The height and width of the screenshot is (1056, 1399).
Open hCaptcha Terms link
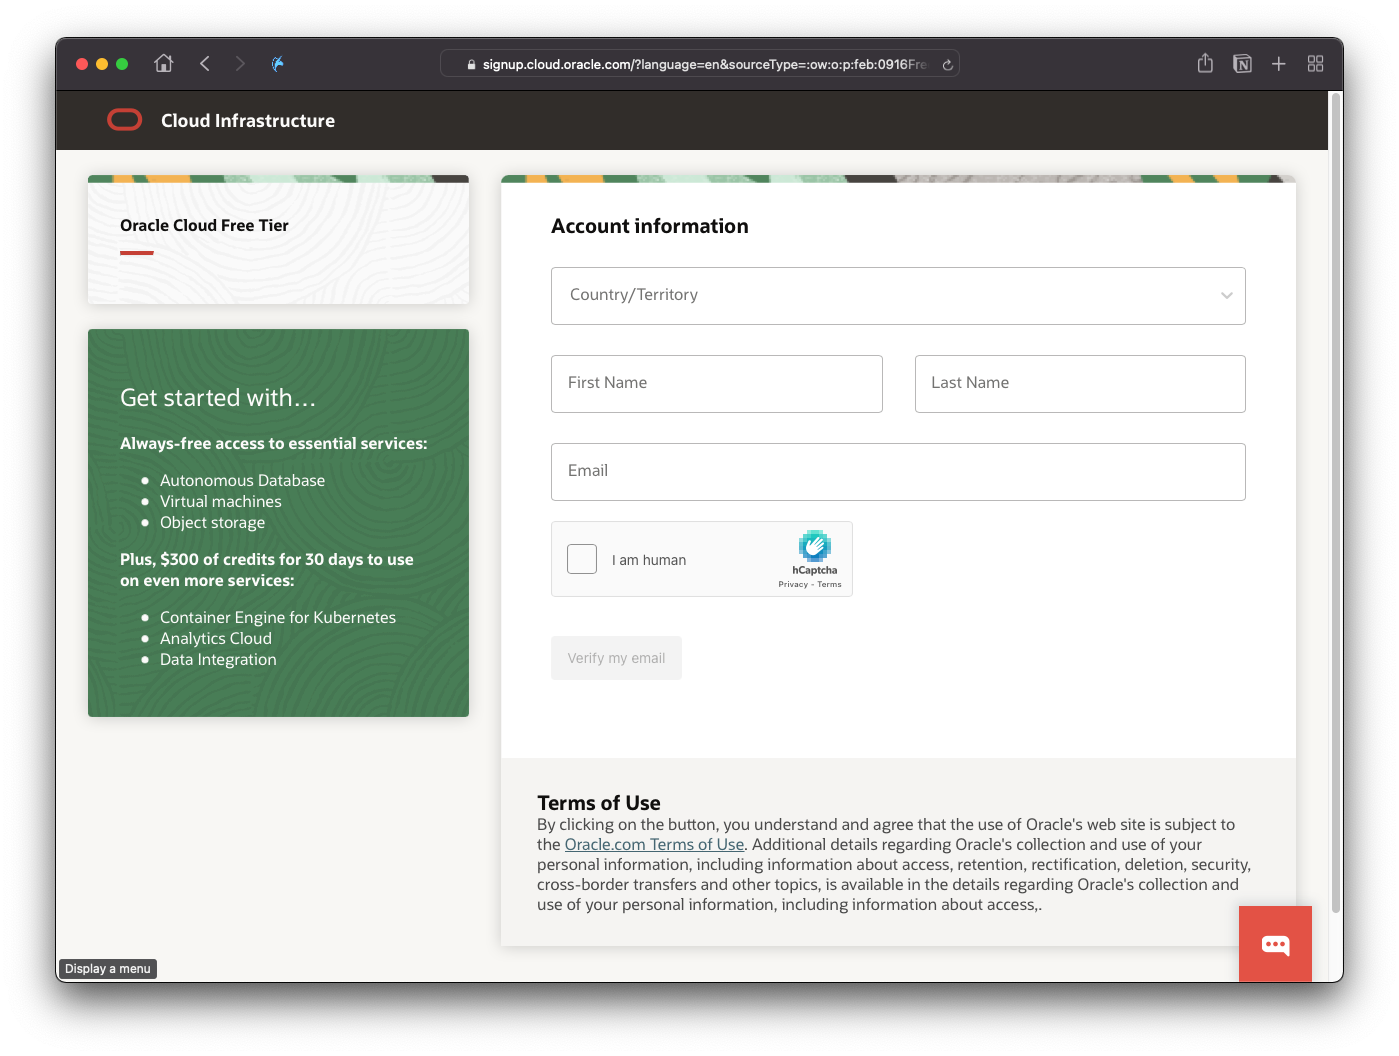[x=829, y=585]
